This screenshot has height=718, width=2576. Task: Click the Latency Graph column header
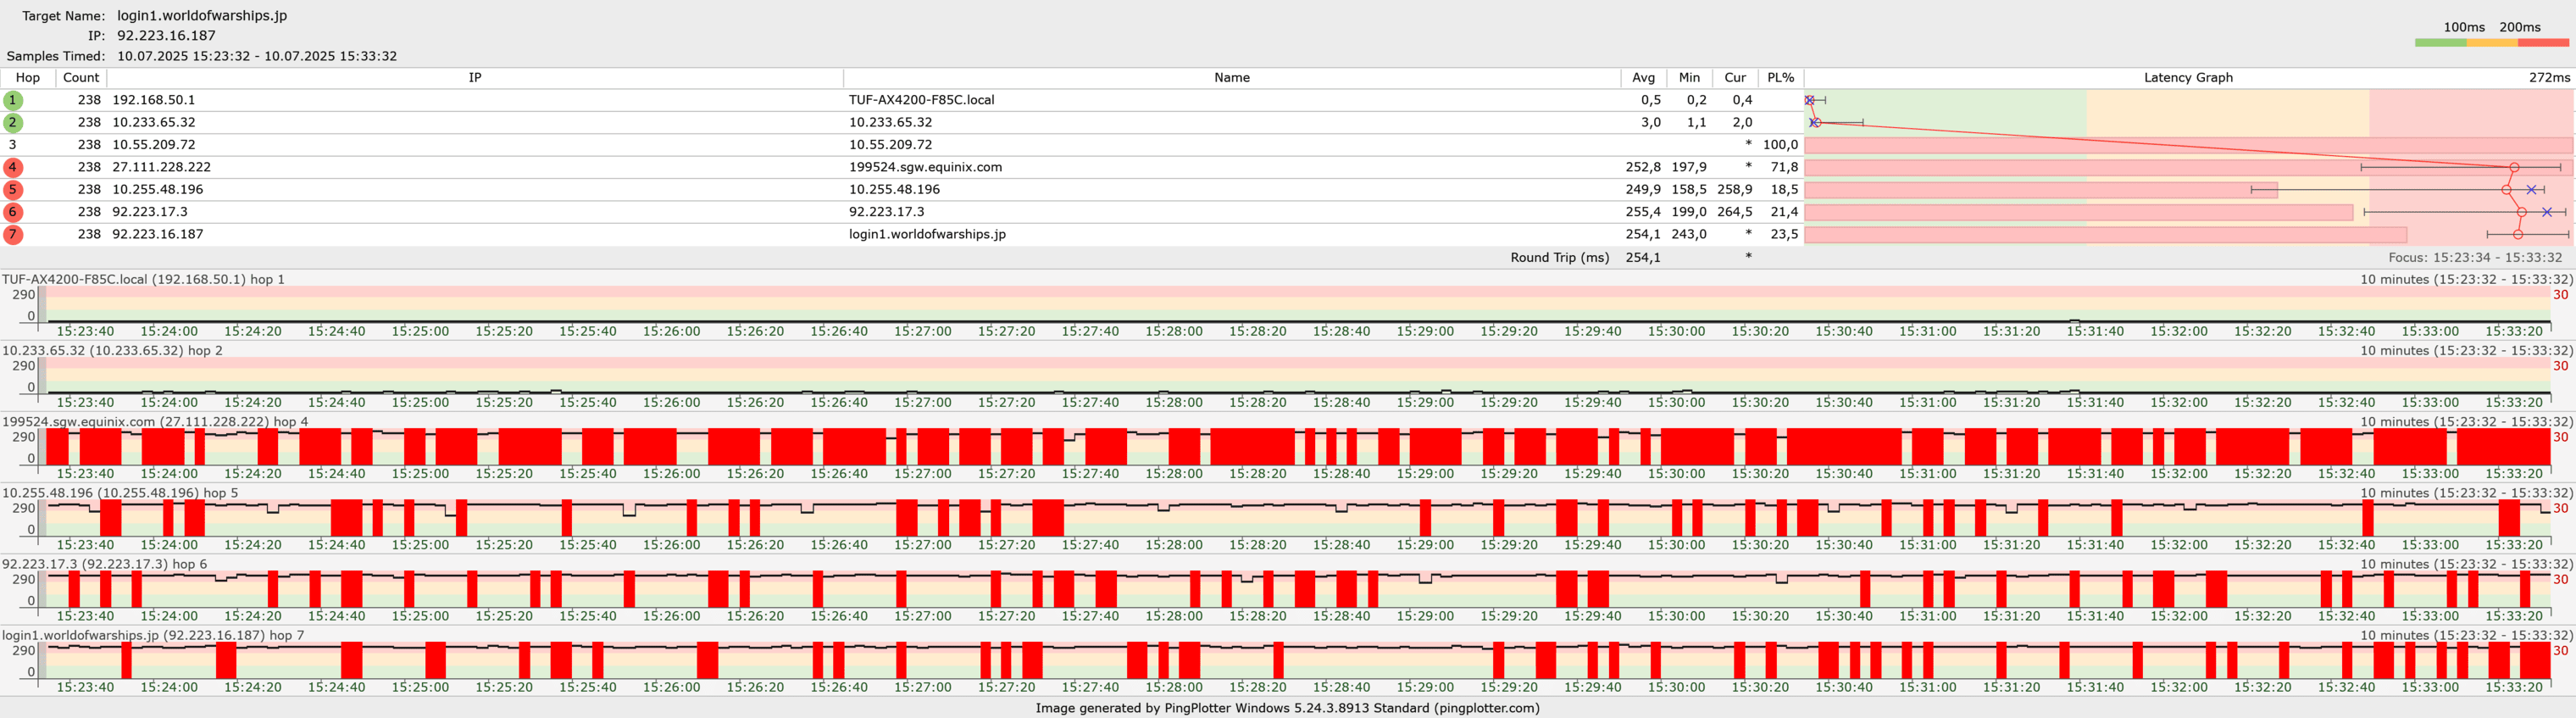tap(2187, 78)
